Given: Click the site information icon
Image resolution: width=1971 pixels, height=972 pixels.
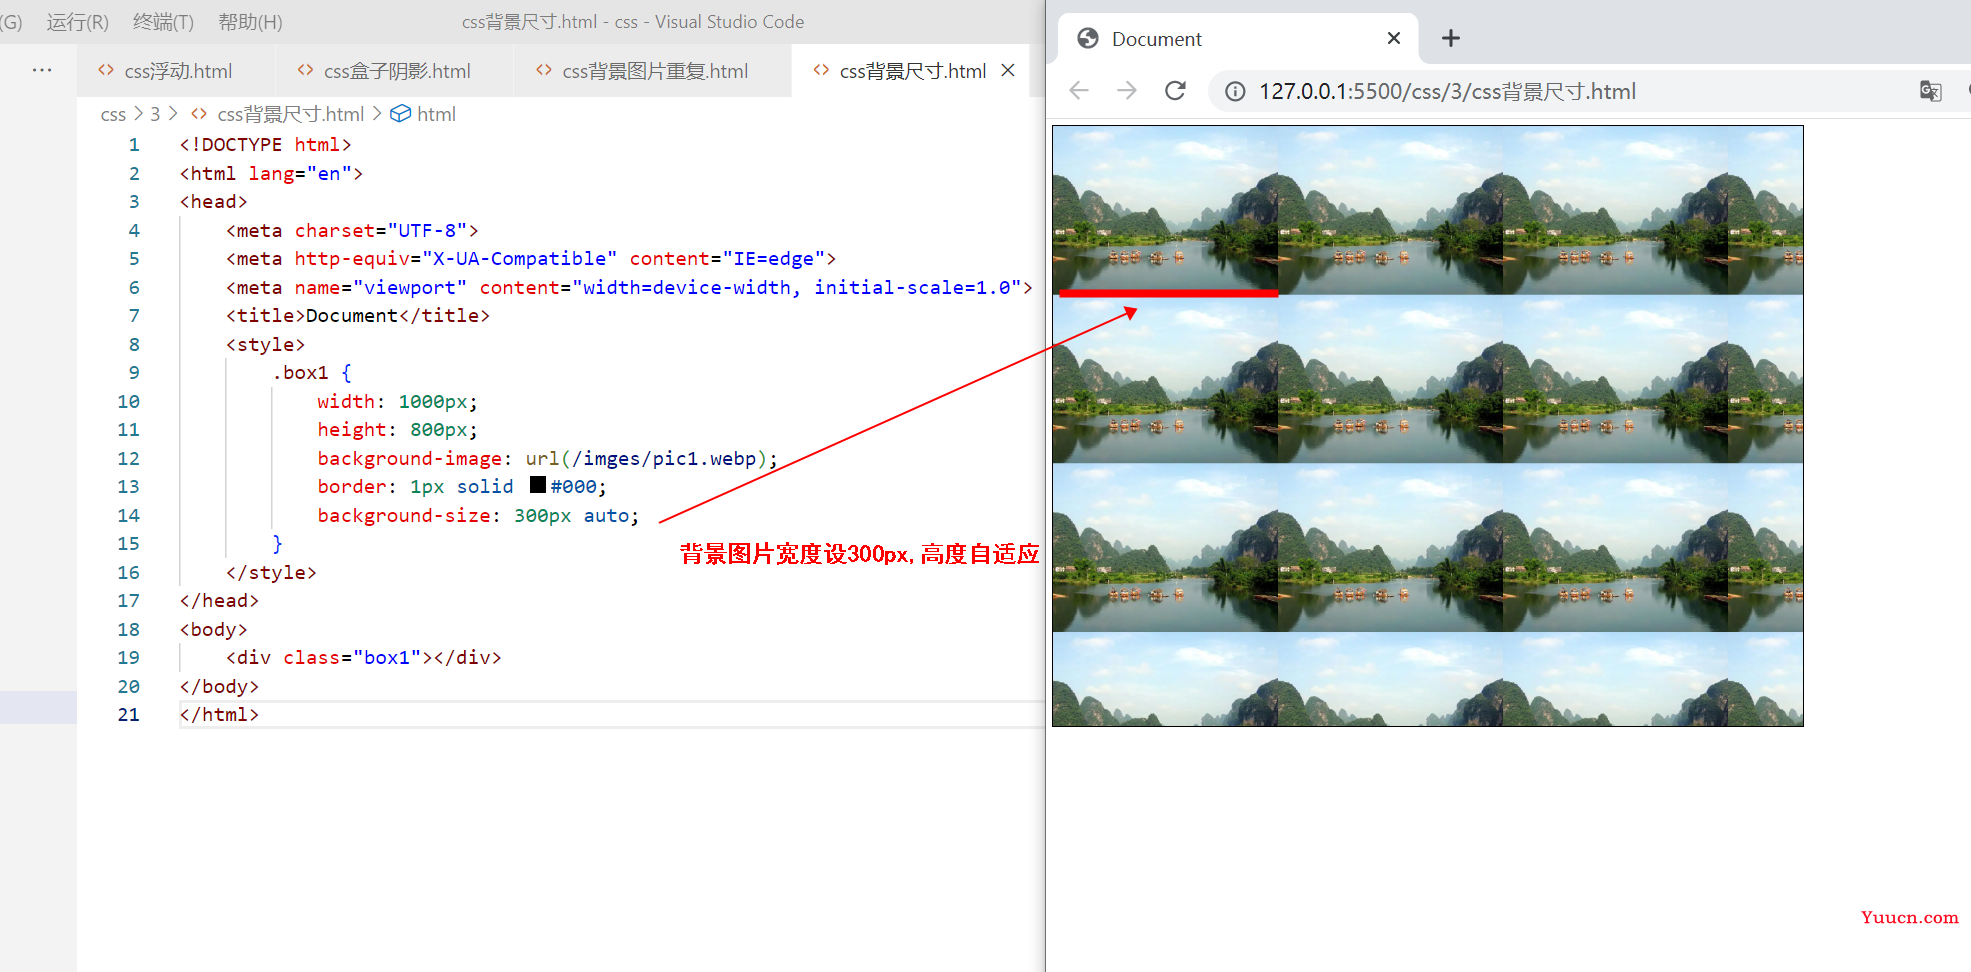Looking at the screenshot, I should (1236, 91).
